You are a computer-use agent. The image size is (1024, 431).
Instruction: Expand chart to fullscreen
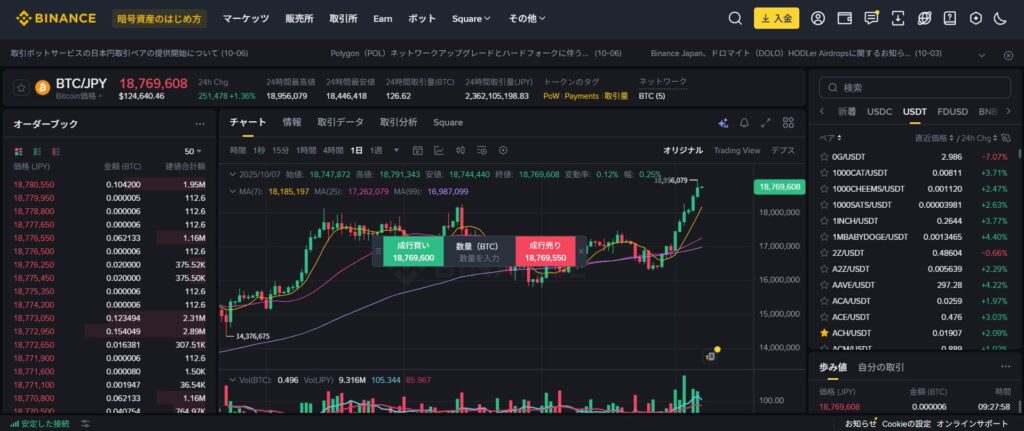click(766, 123)
